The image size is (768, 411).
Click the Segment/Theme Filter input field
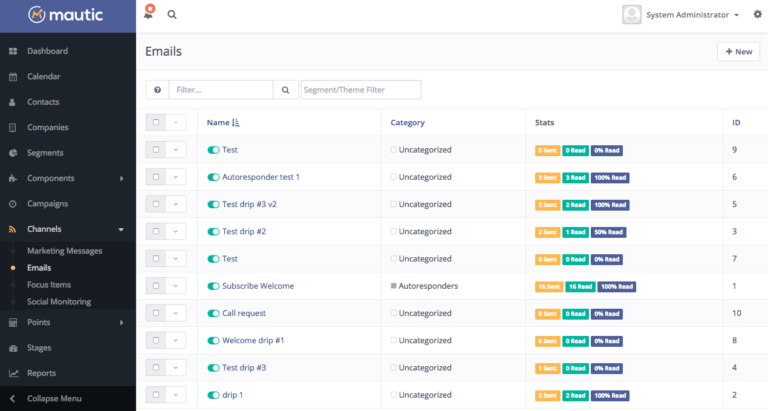point(361,90)
